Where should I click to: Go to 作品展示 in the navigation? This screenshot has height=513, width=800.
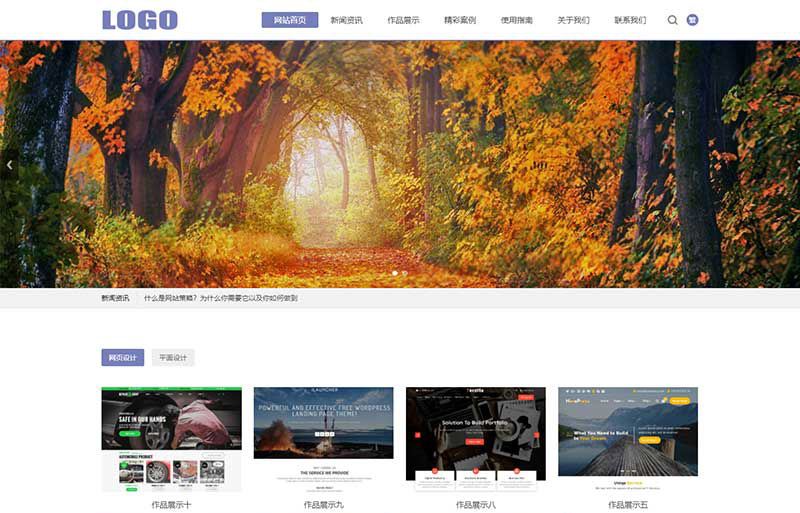point(403,20)
